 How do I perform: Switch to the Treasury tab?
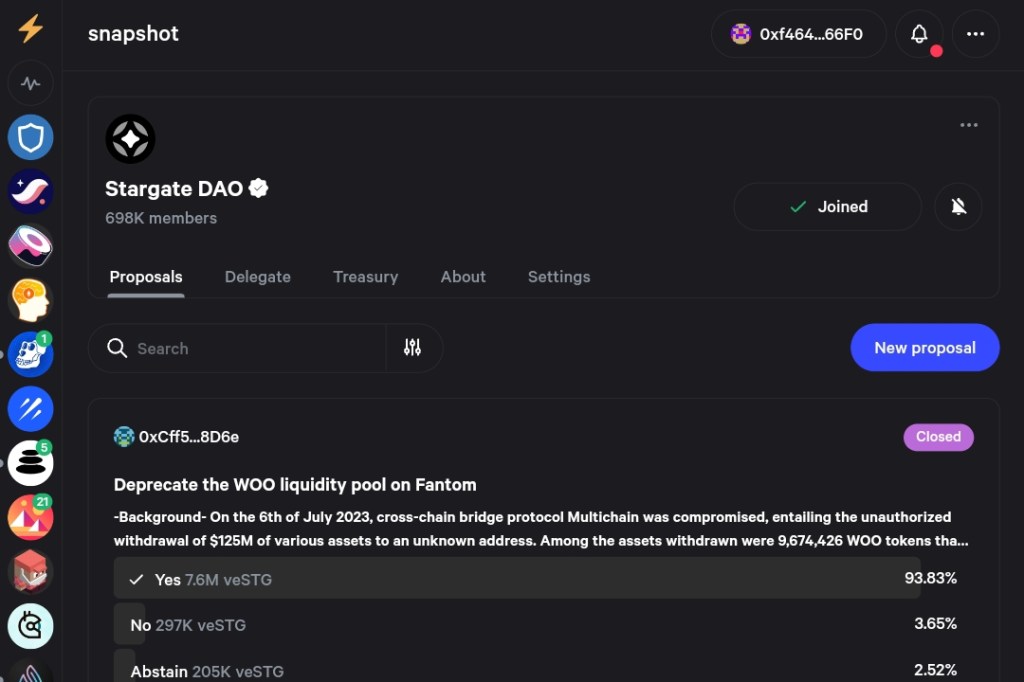[365, 277]
